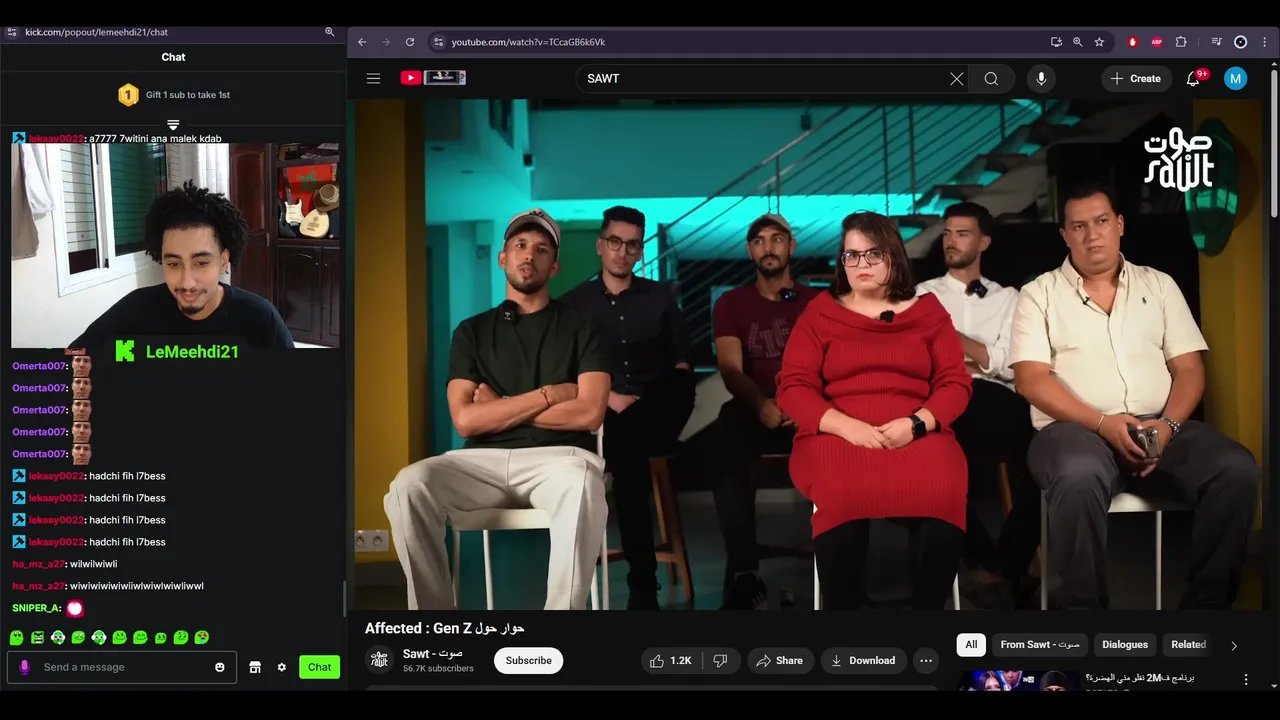The height and width of the screenshot is (720, 1280).
Task: Clear the SAWT search text
Action: [957, 78]
